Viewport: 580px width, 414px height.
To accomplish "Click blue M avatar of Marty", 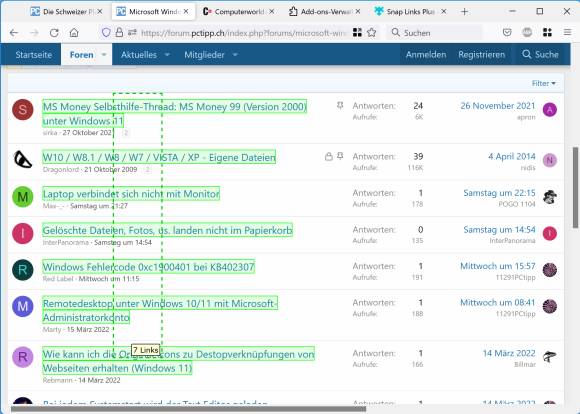I will (23, 306).
